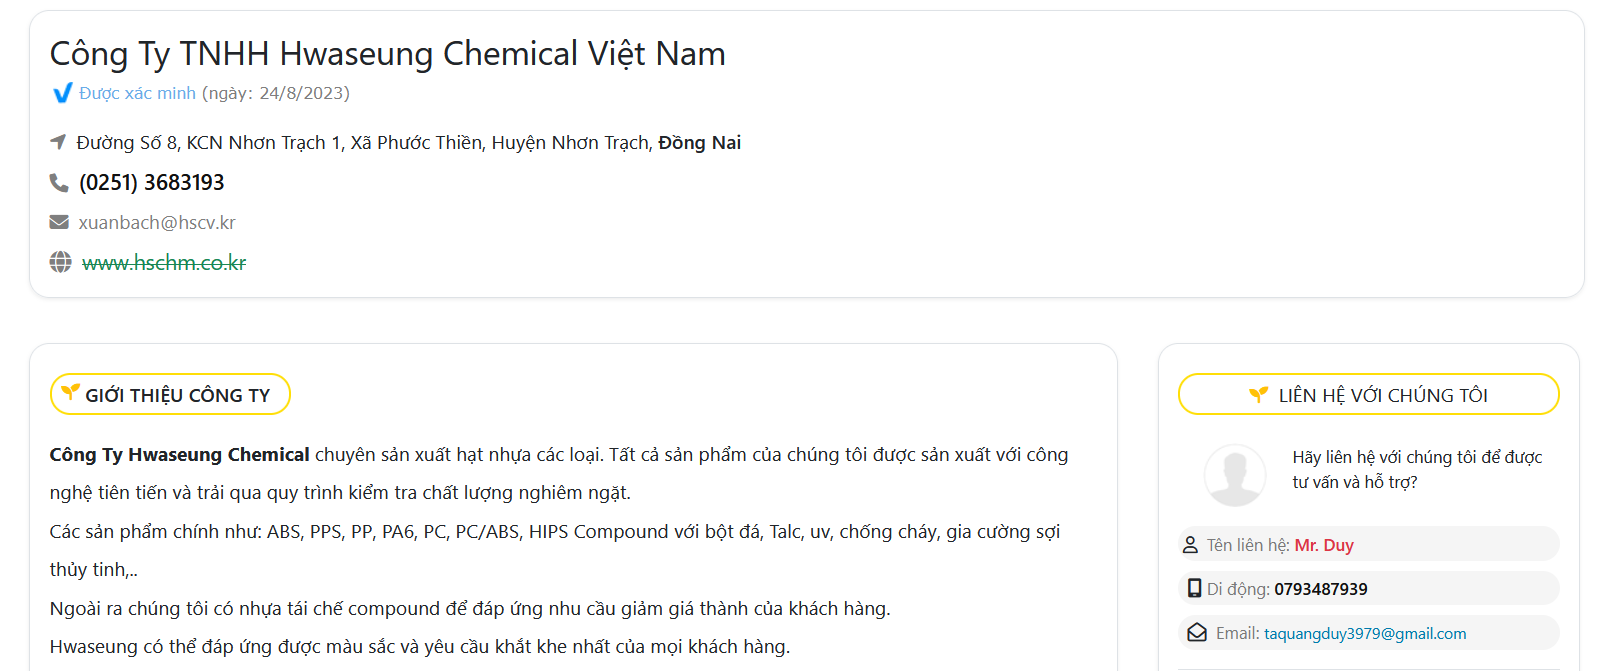Click the sprout icon in Giới Thiệu Công Ty
Screen dimensions: 1608x671
pyautogui.click(x=70, y=392)
